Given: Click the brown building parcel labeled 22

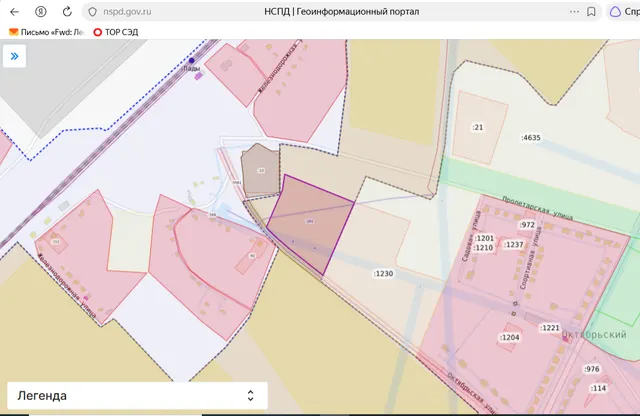Looking at the screenshot, I should (260, 169).
